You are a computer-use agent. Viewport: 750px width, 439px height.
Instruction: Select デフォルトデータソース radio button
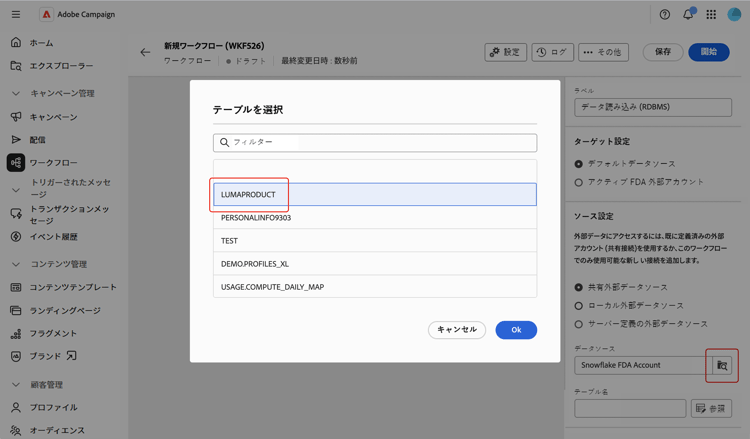click(x=578, y=164)
